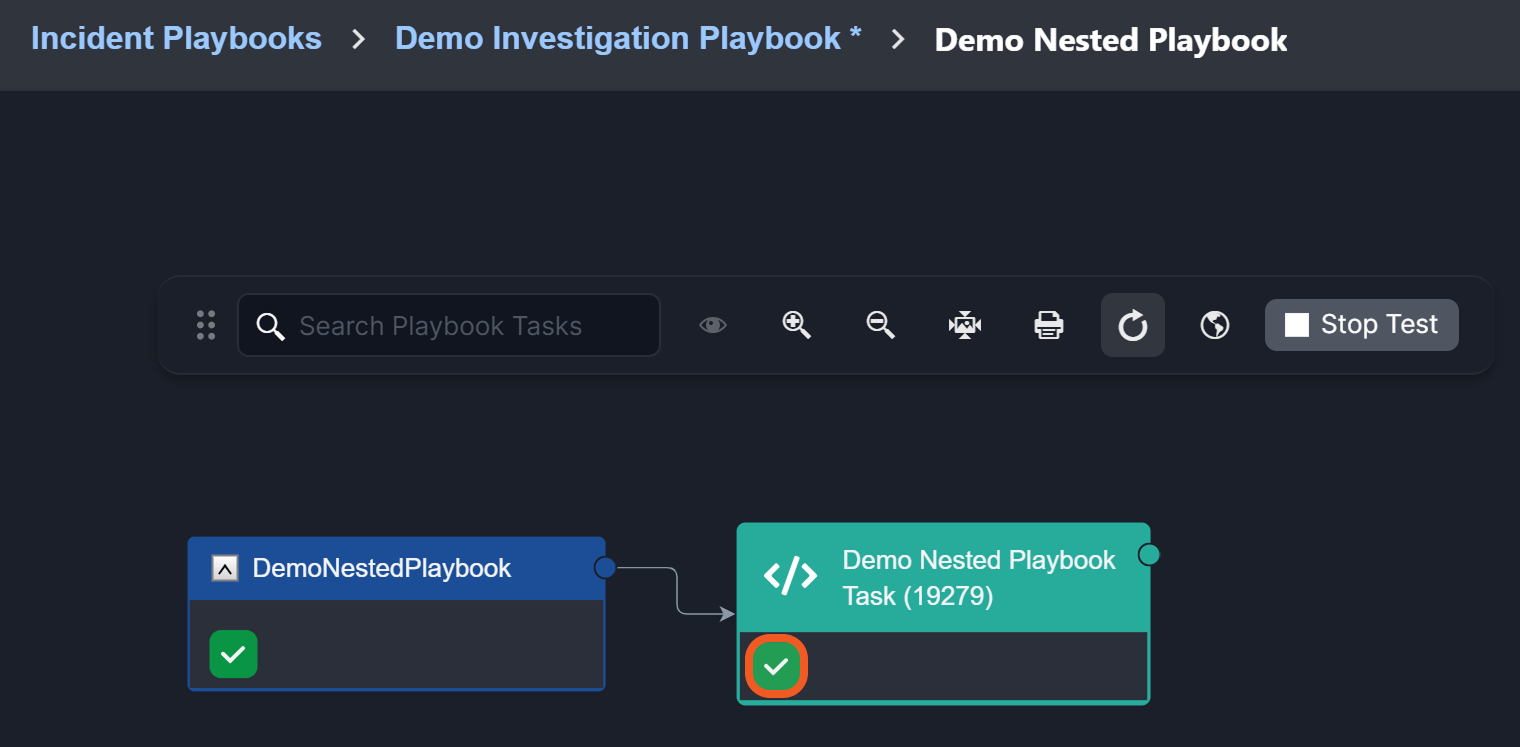Open Incident Playbooks breadcrumb
The height and width of the screenshot is (747, 1520).
176,39
